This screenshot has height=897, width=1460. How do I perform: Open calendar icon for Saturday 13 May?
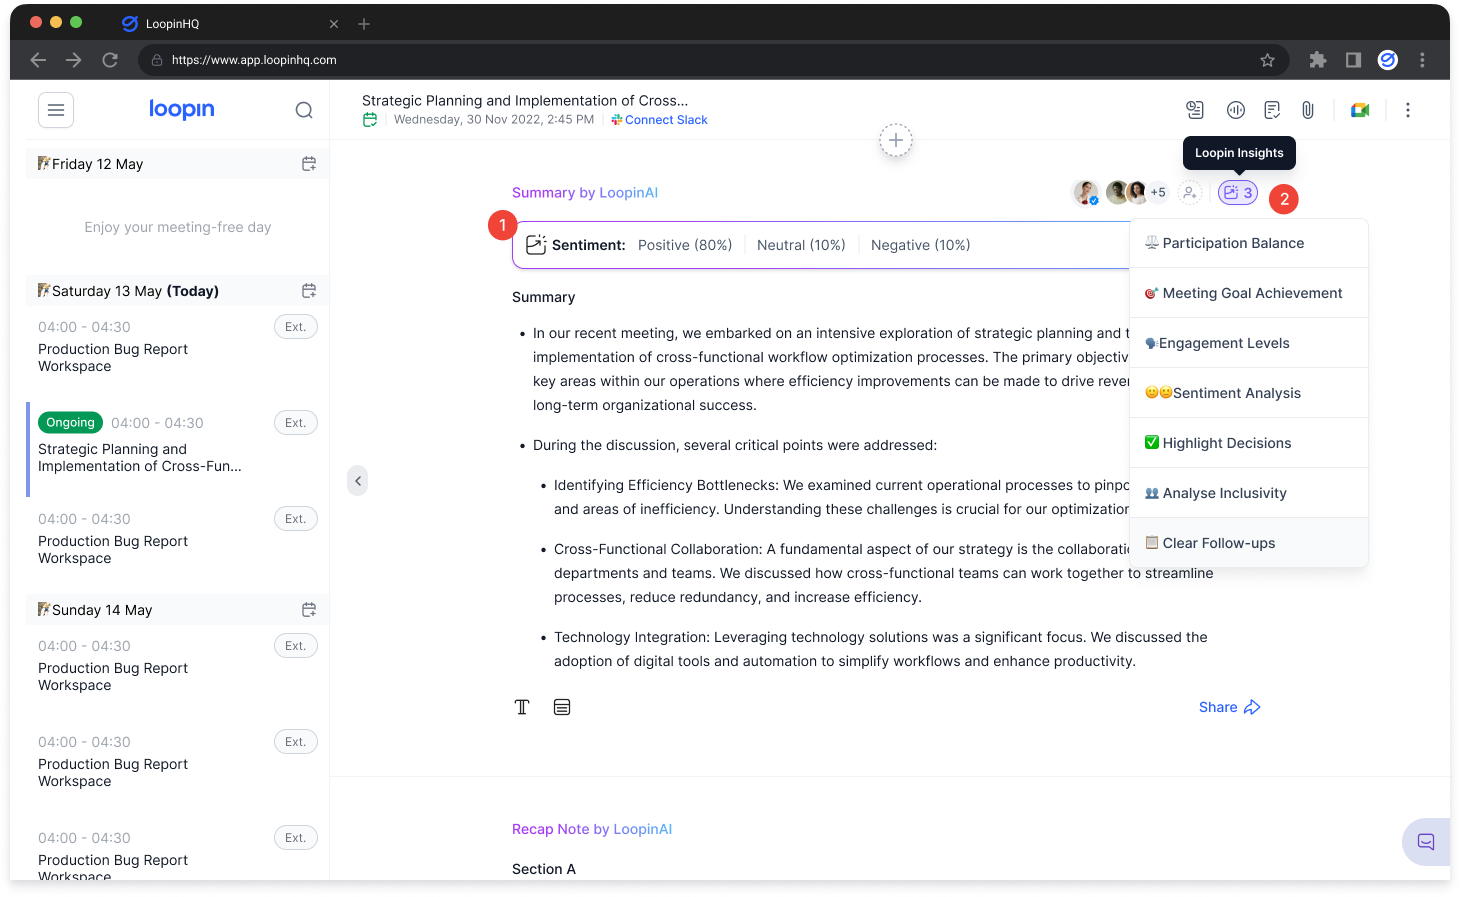(x=309, y=291)
